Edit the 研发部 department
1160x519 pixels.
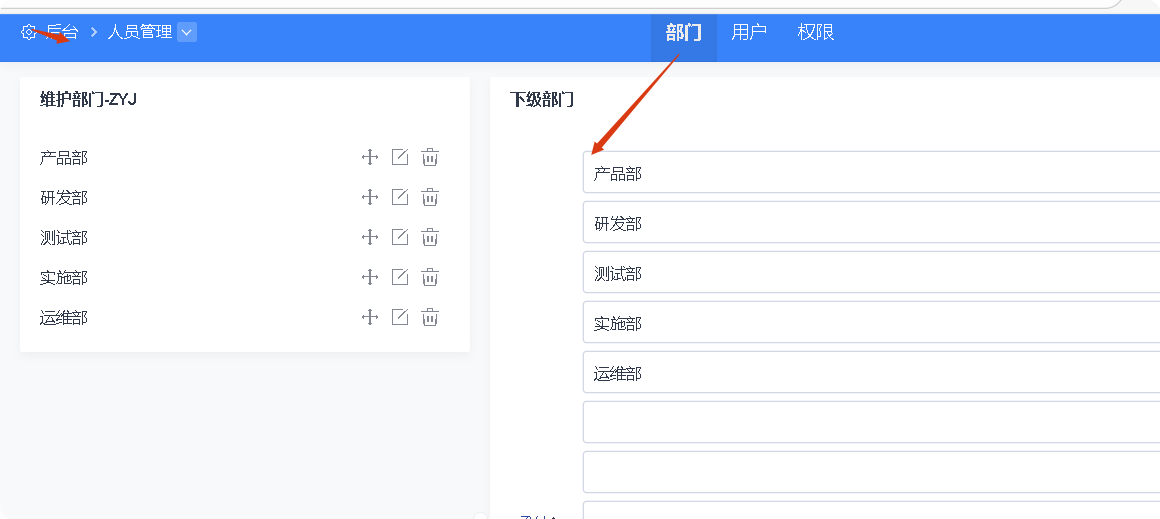coord(399,197)
